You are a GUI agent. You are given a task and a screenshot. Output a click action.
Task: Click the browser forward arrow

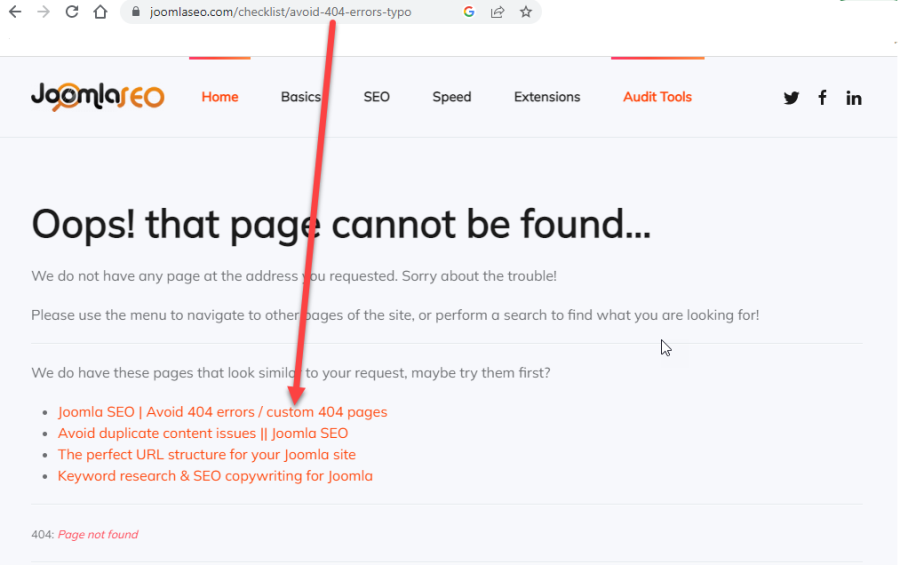44,11
